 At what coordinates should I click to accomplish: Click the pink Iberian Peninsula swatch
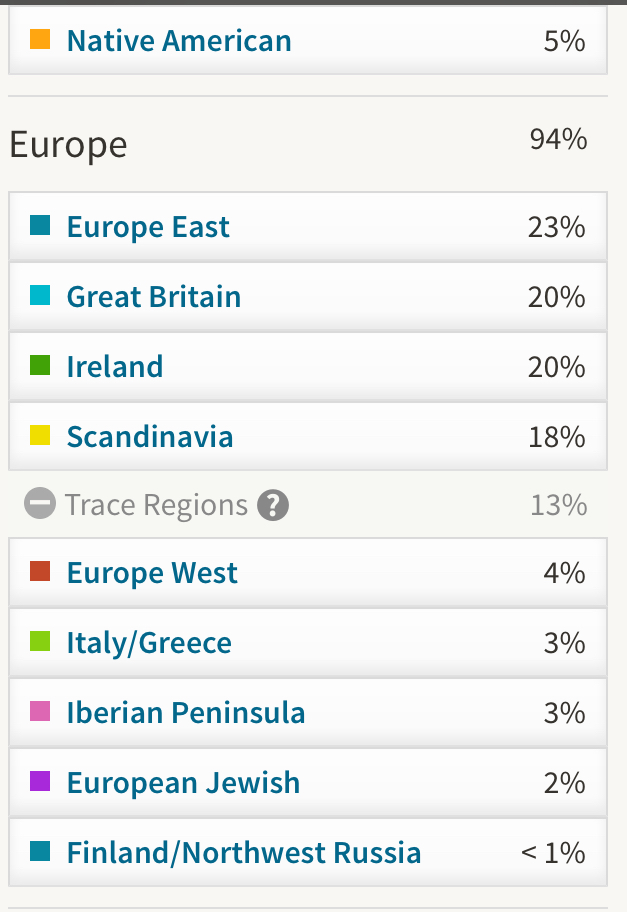[x=40, y=711]
